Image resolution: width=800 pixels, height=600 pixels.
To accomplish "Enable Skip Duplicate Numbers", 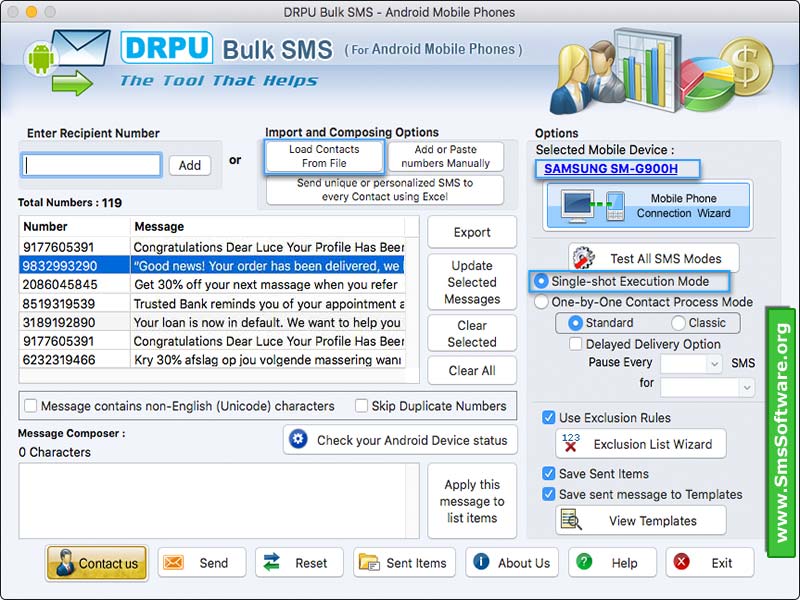I will 361,406.
